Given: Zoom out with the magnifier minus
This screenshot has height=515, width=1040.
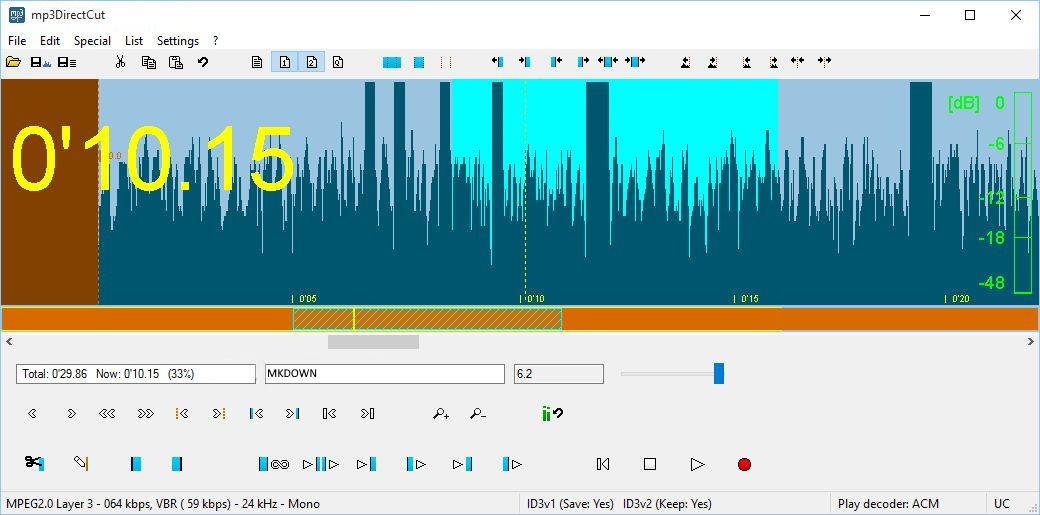Looking at the screenshot, I should coord(478,413).
